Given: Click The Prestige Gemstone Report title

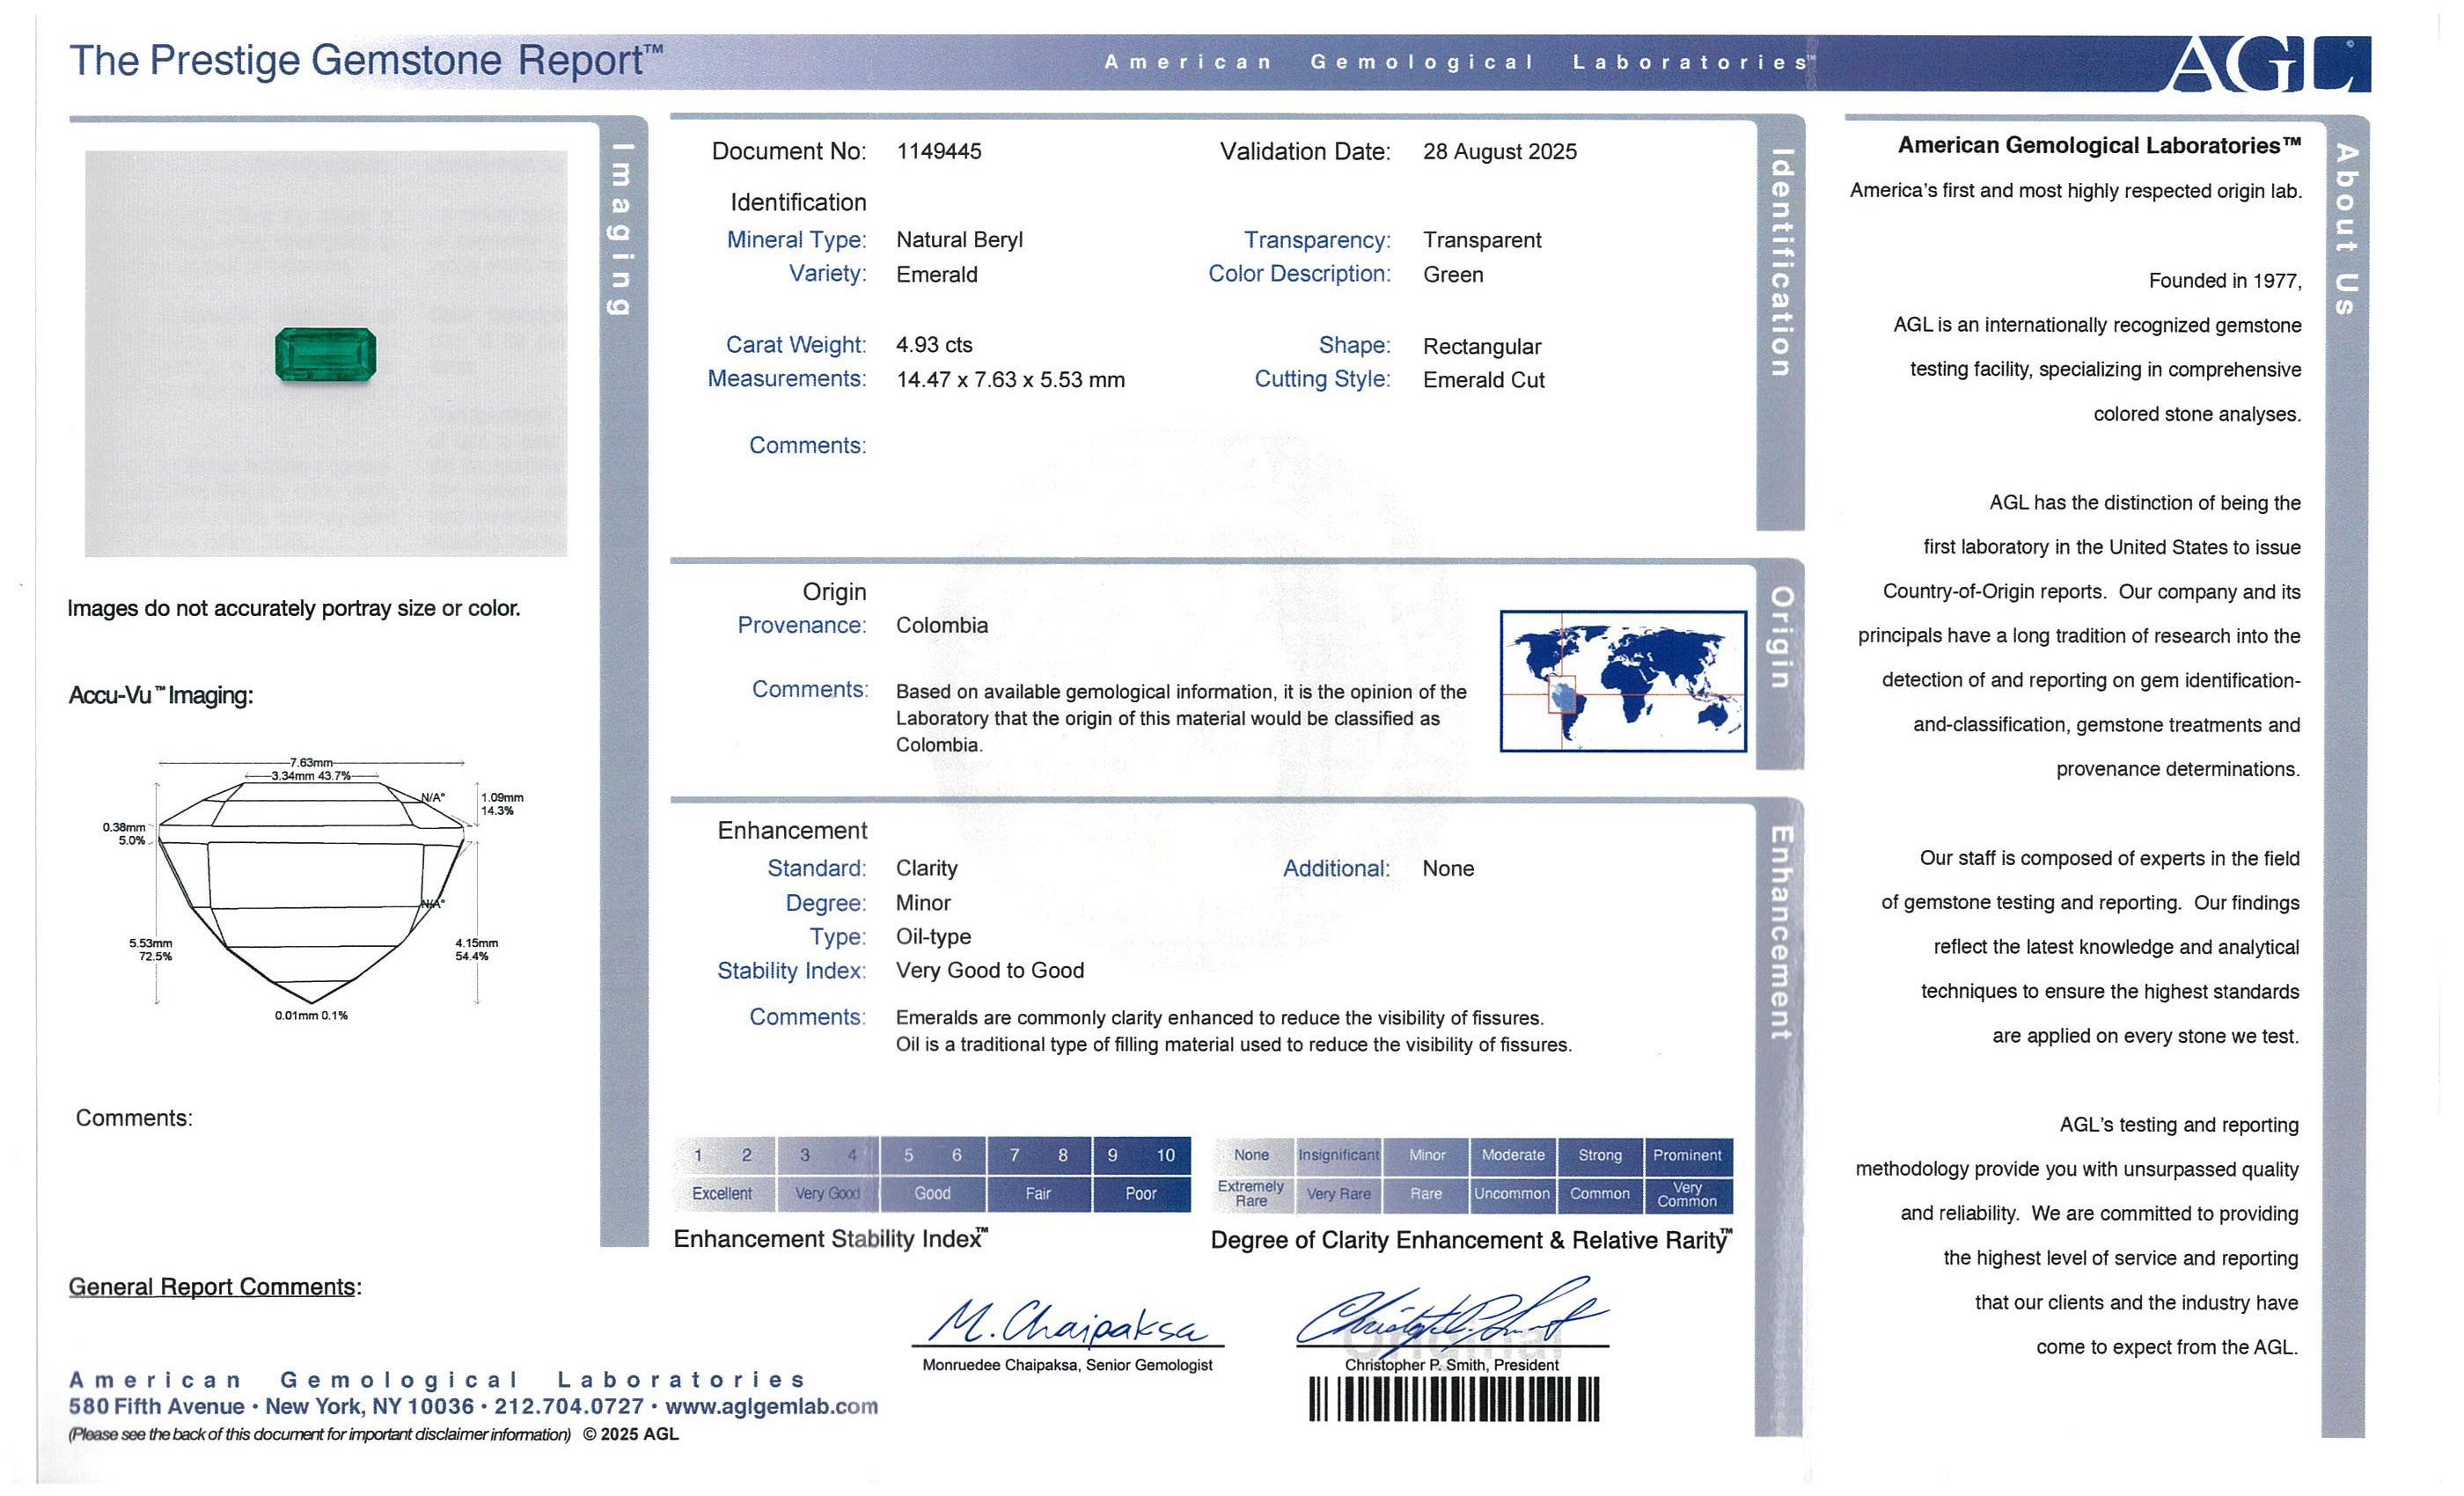Looking at the screenshot, I should pos(366,60).
